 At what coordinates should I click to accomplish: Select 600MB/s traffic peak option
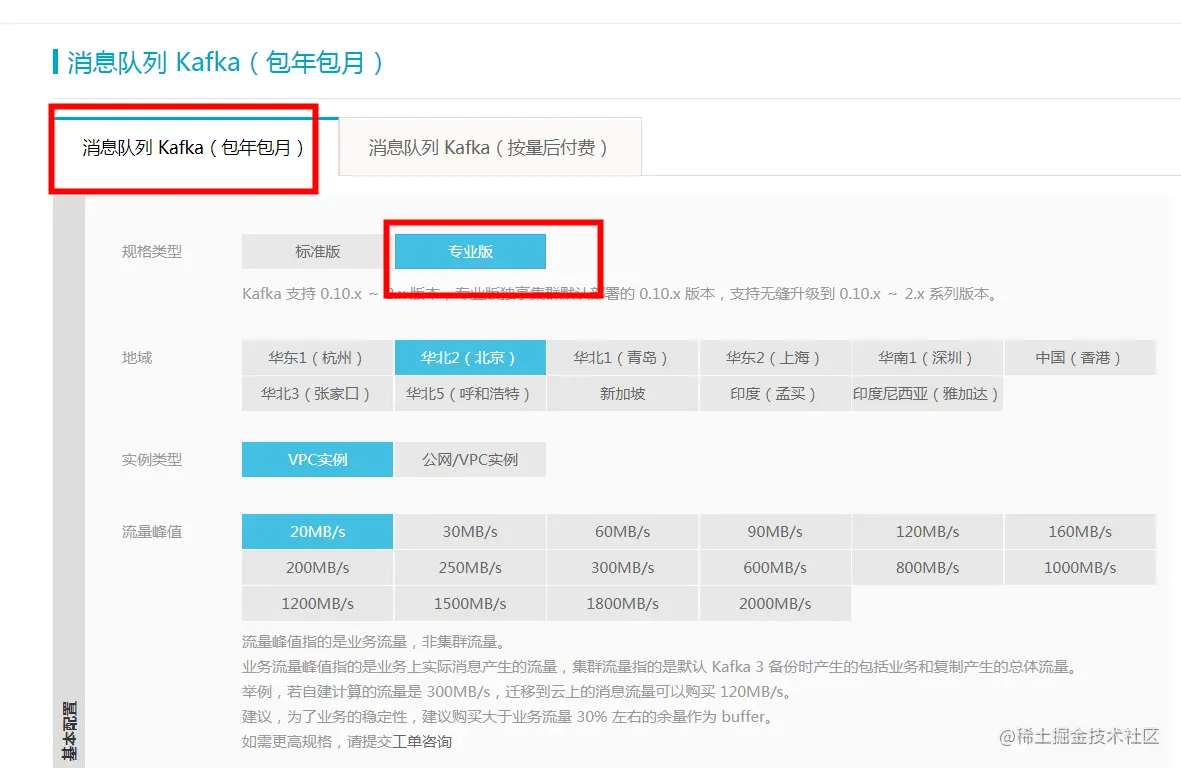pyautogui.click(x=774, y=568)
